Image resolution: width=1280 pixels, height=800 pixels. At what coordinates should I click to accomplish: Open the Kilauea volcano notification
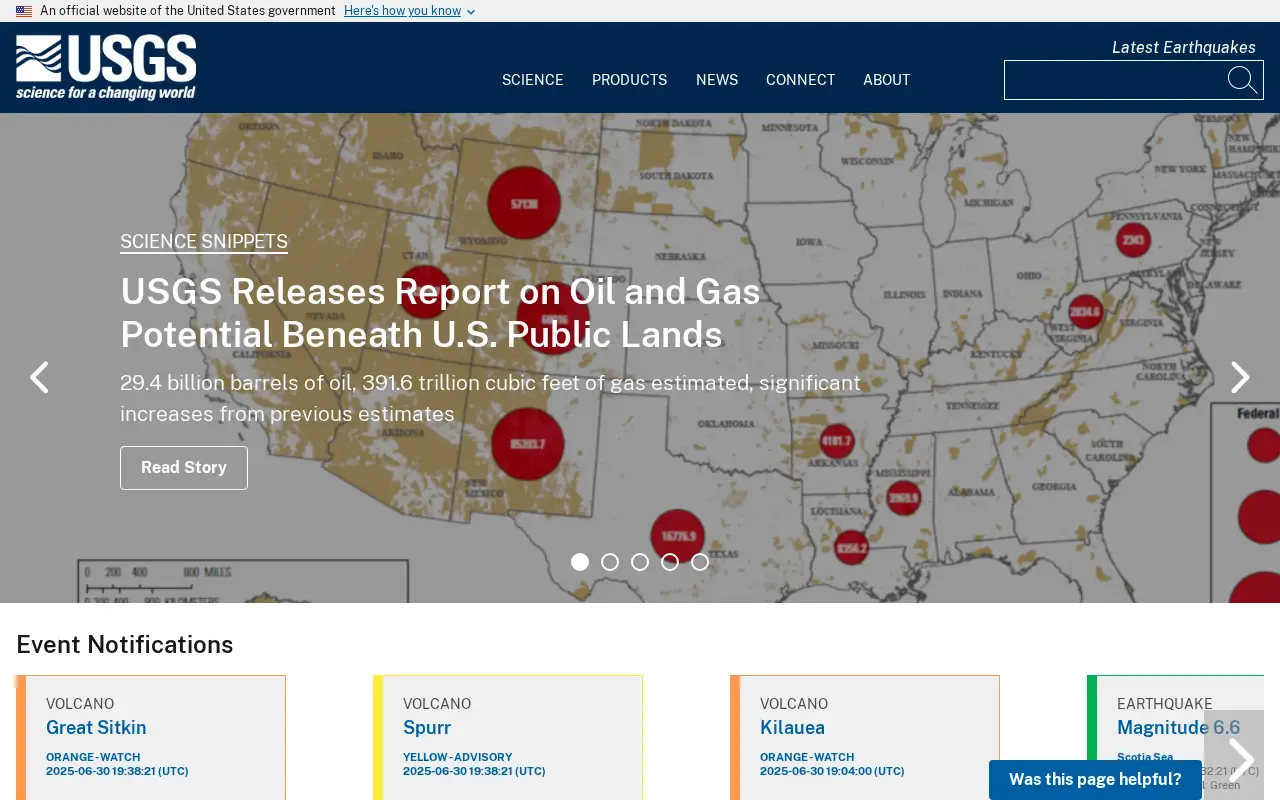pyautogui.click(x=792, y=728)
